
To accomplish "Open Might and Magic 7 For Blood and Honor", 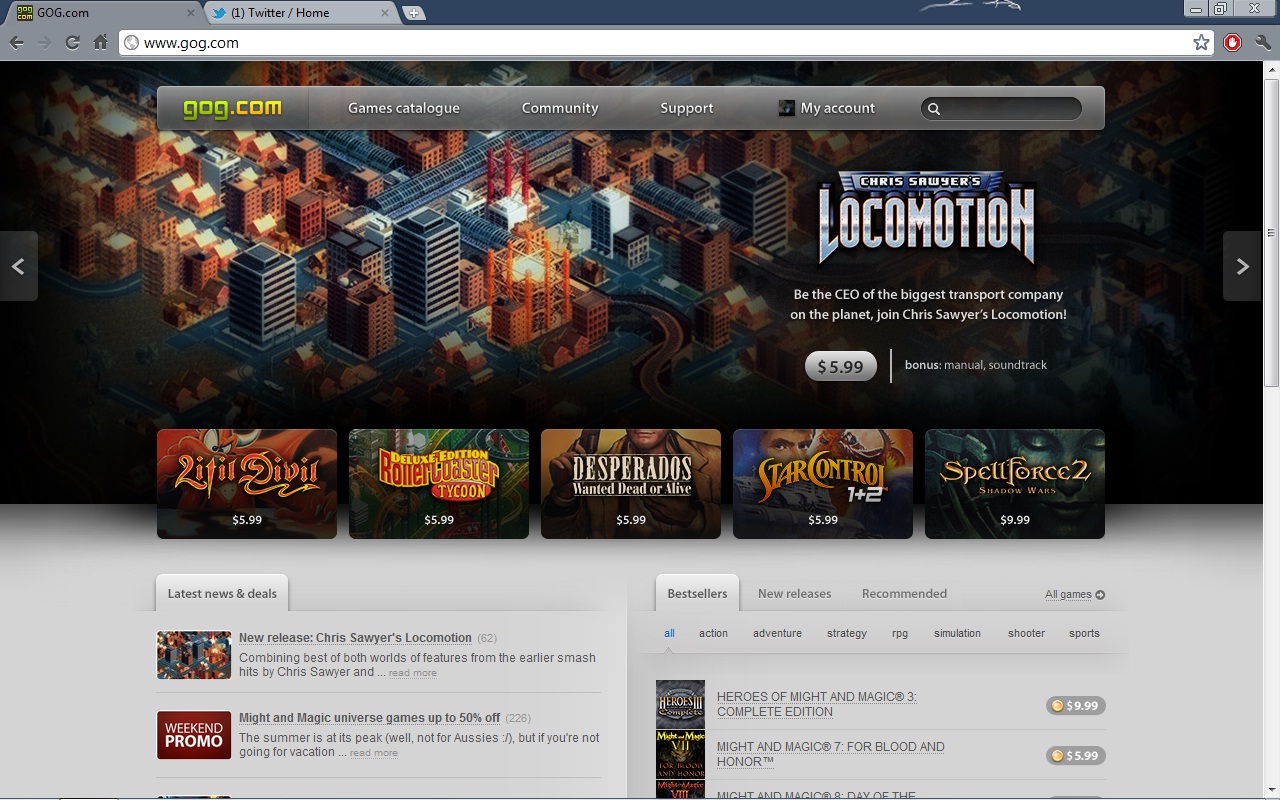I will (831, 754).
